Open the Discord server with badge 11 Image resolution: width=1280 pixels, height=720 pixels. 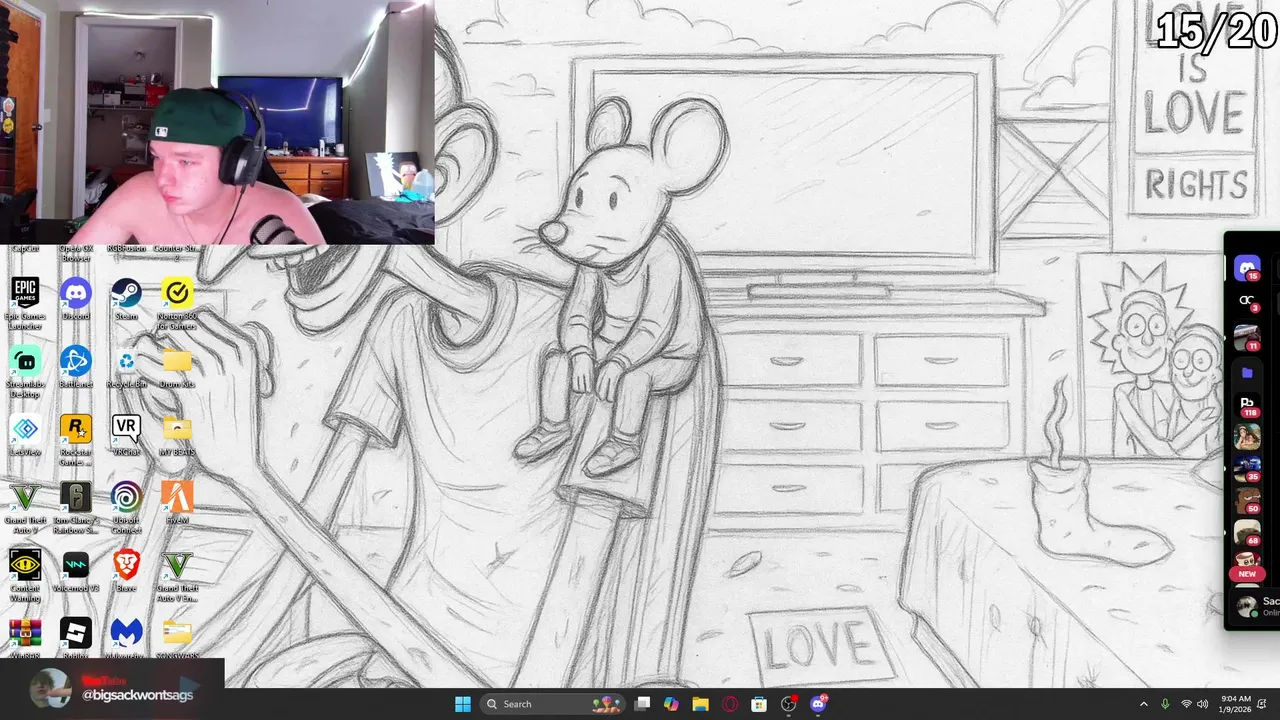[1246, 338]
